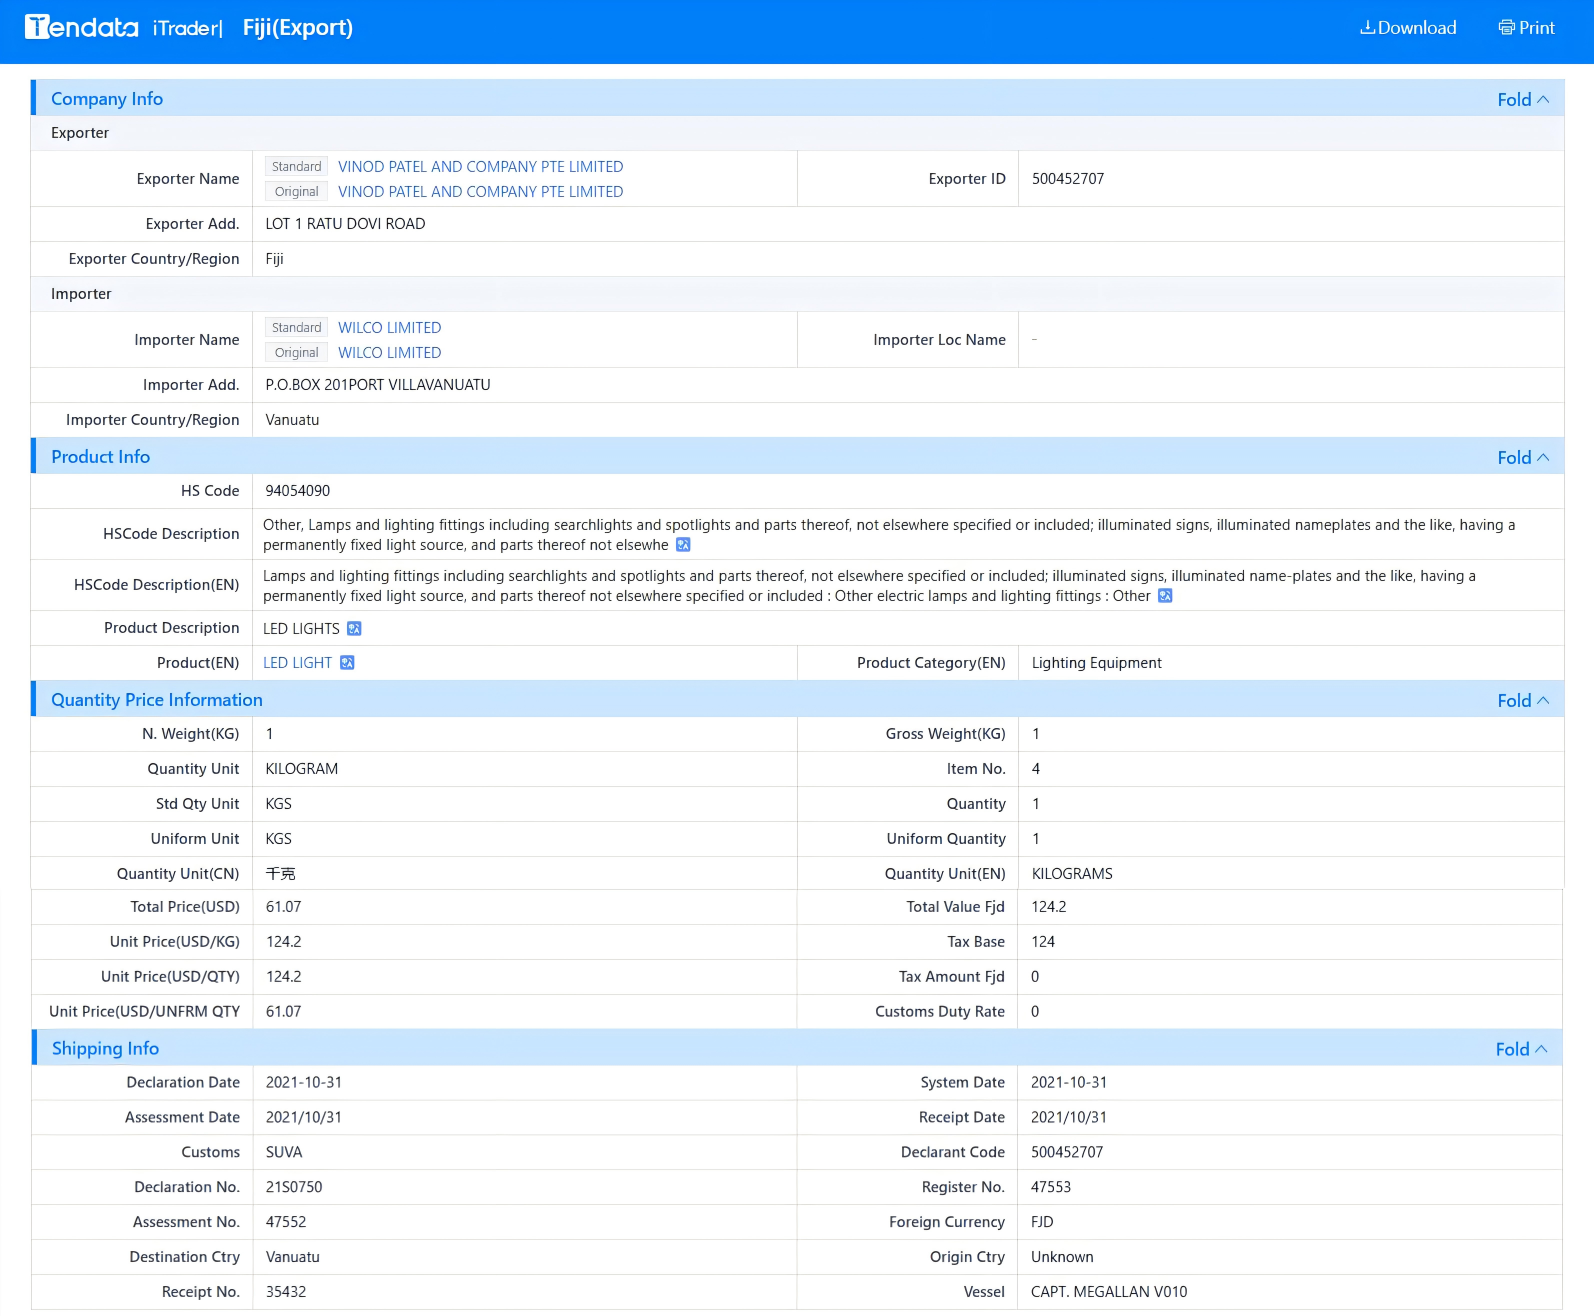Select Exporter Country/Region Fiji value
Image resolution: width=1594 pixels, height=1316 pixels.
click(274, 259)
